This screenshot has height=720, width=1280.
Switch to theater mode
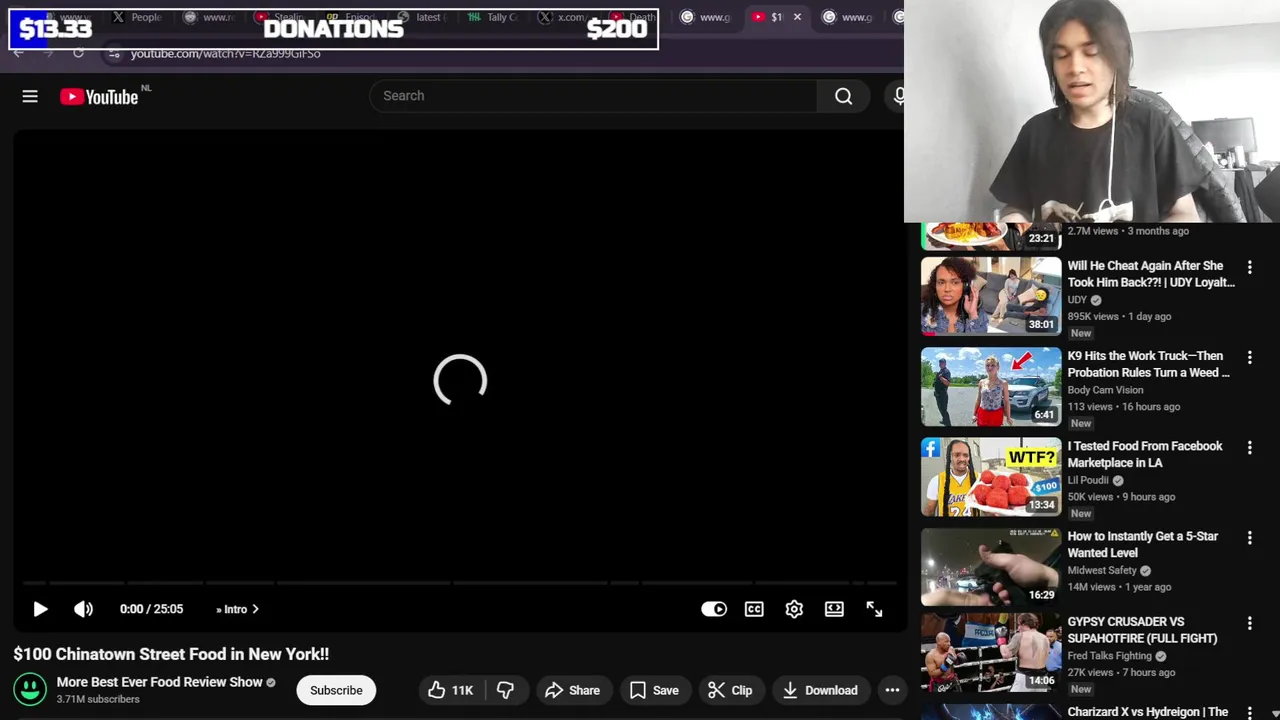click(834, 609)
